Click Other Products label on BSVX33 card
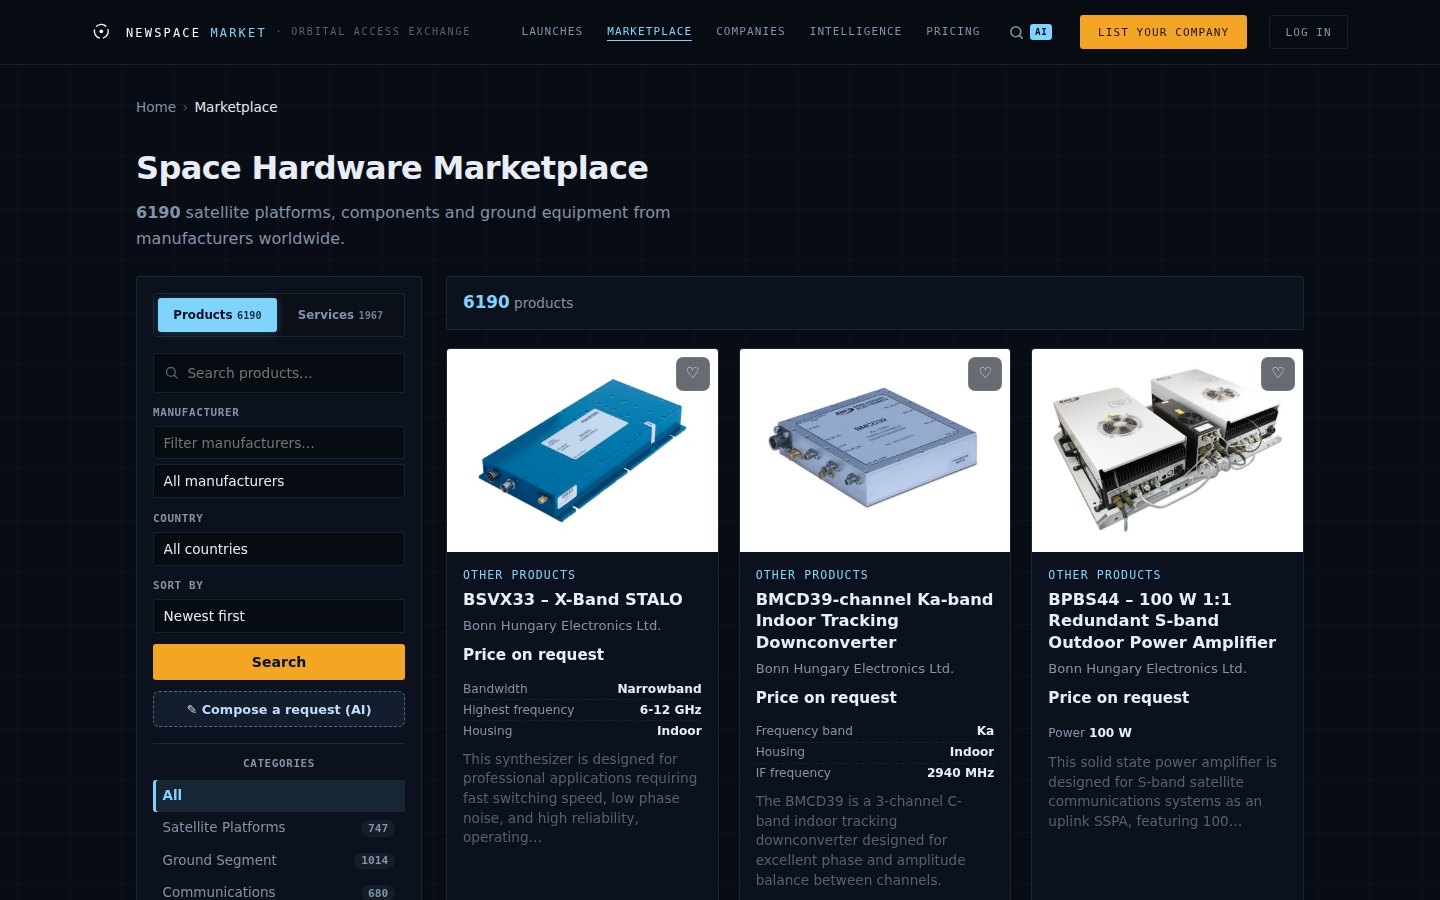The width and height of the screenshot is (1440, 900). point(519,575)
